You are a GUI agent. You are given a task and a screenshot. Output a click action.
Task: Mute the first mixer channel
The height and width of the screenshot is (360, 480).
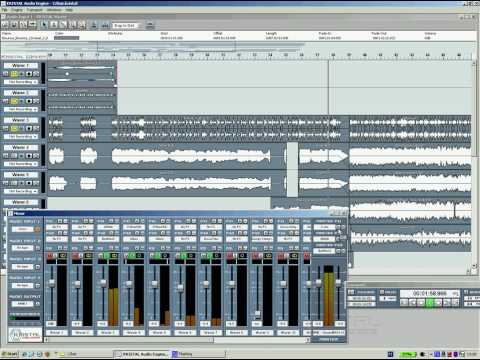(x=50, y=256)
